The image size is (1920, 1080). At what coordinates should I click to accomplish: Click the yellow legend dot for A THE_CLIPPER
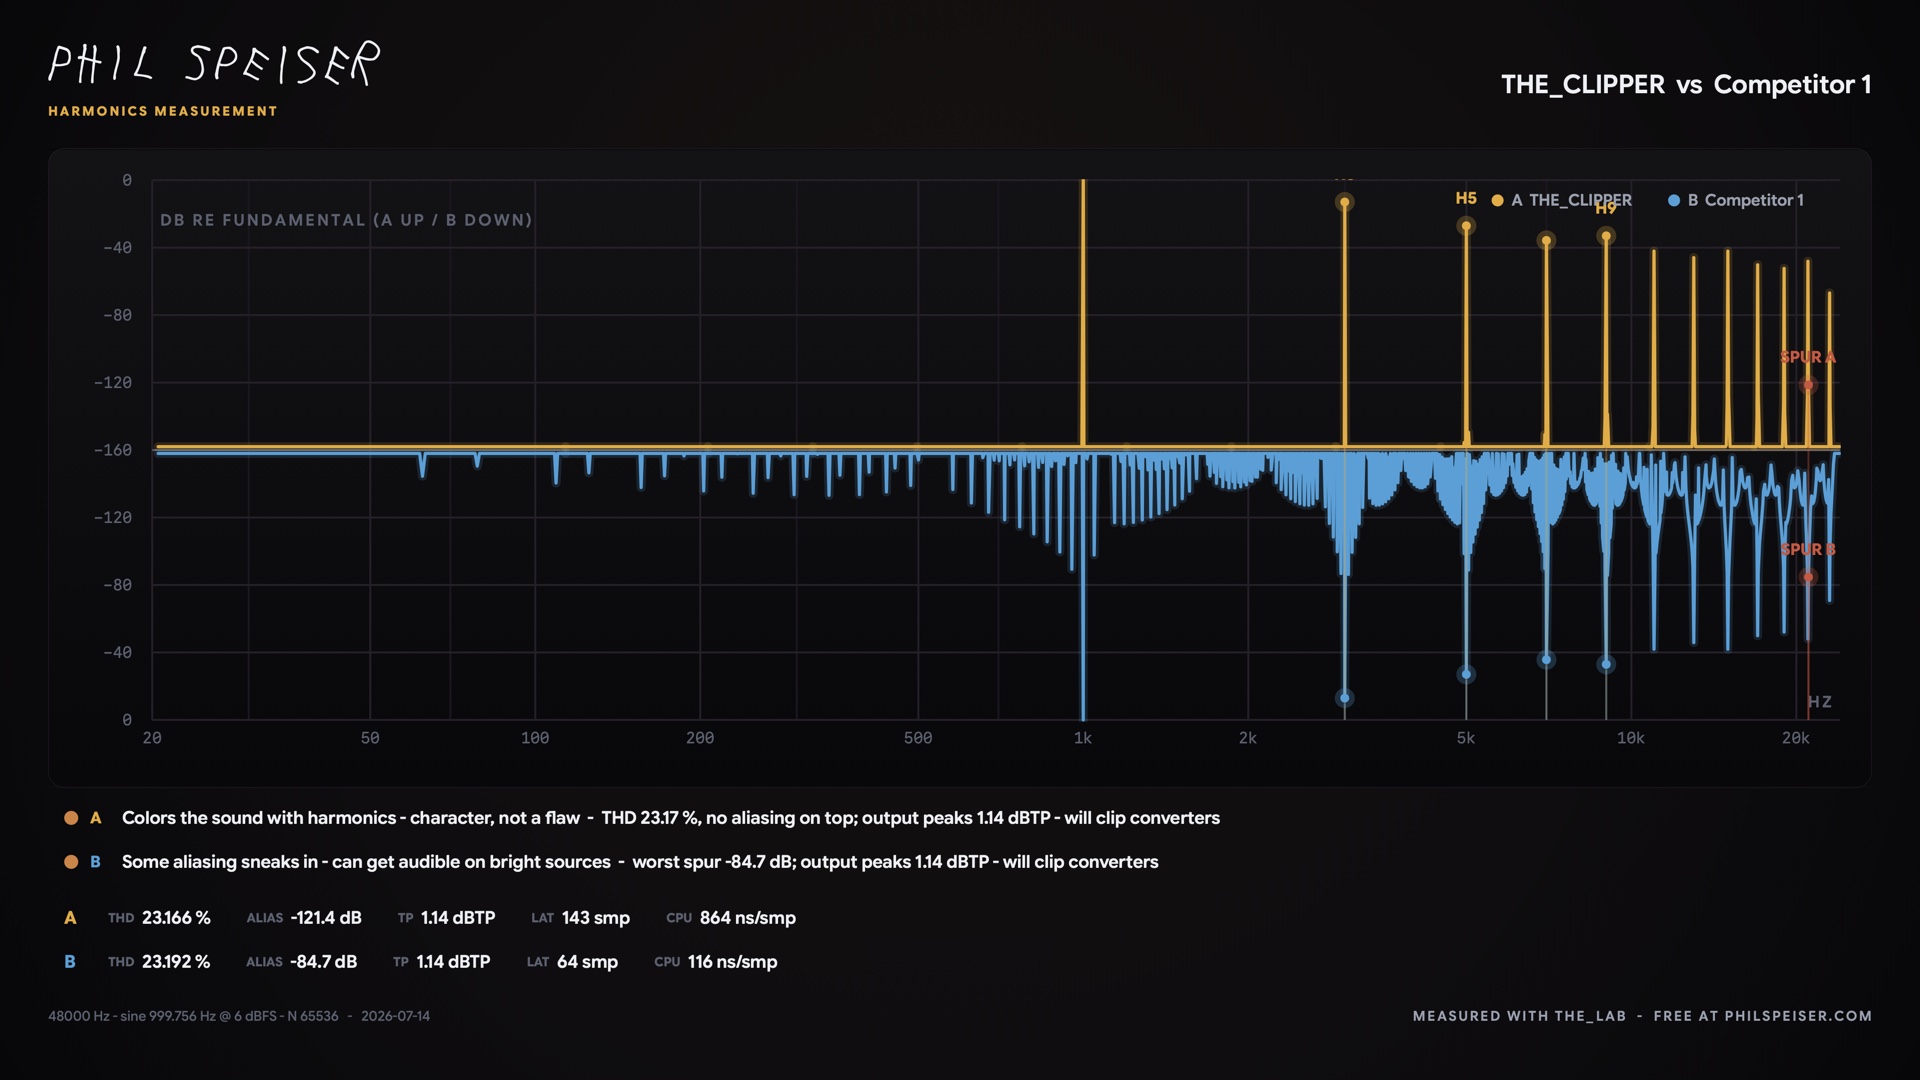(1497, 200)
